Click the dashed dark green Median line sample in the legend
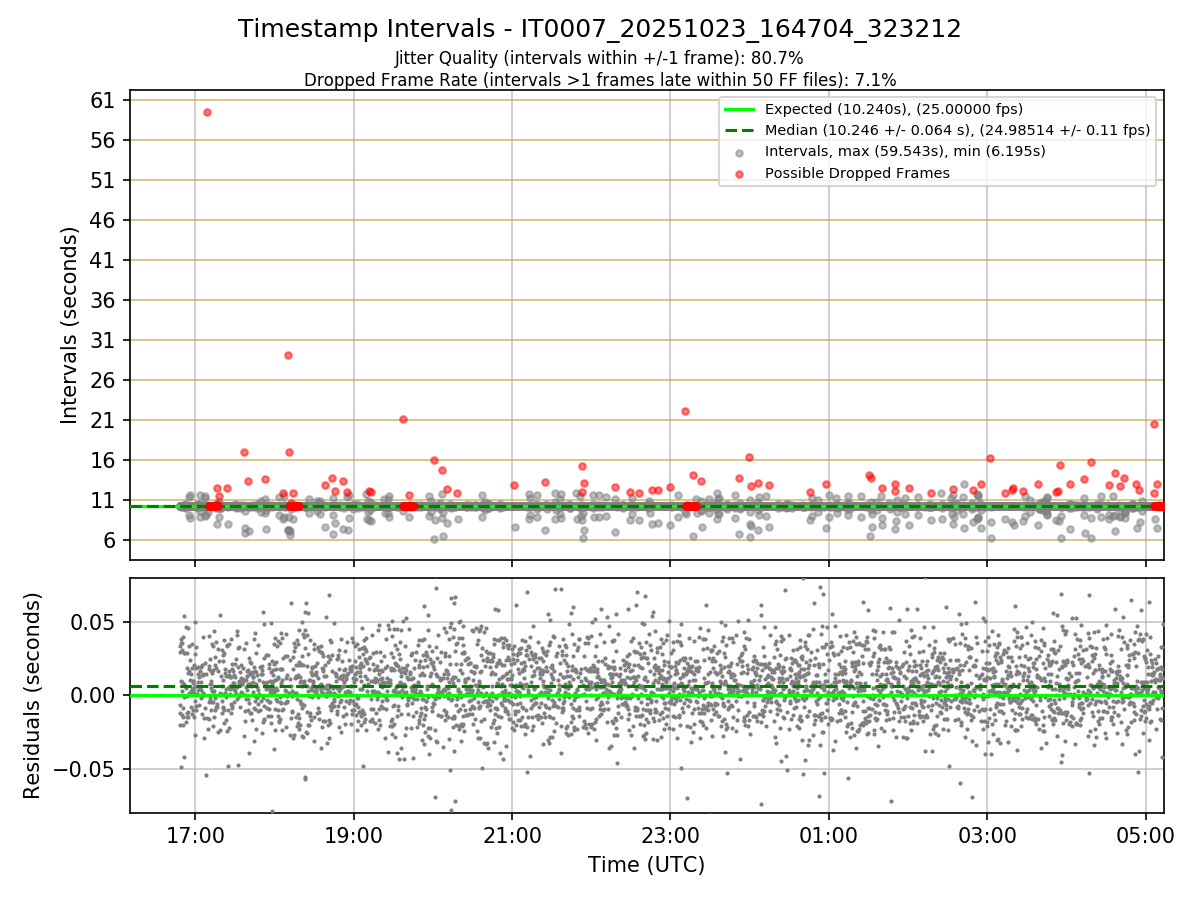 (740, 130)
